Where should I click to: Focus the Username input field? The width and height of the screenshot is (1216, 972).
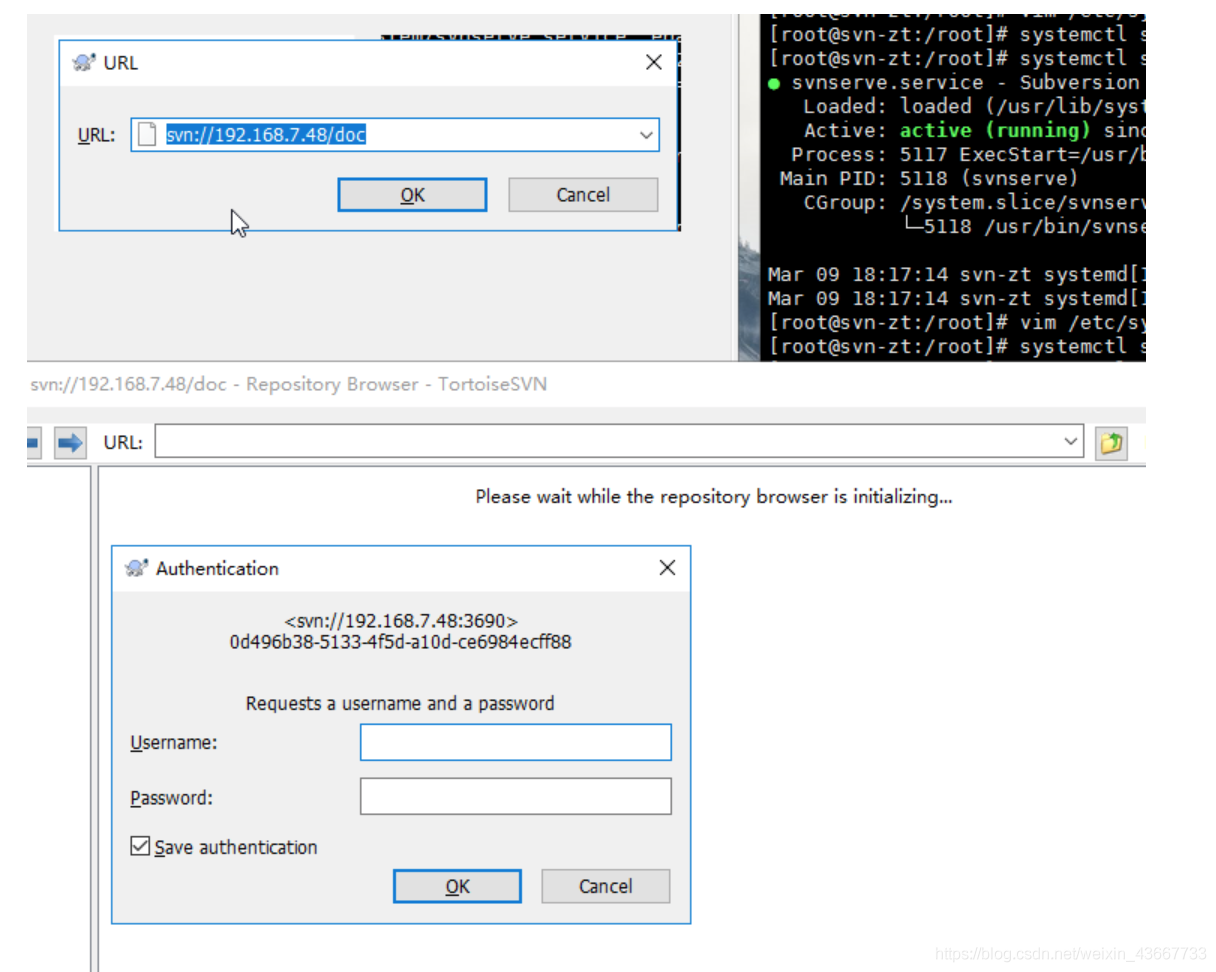(515, 743)
